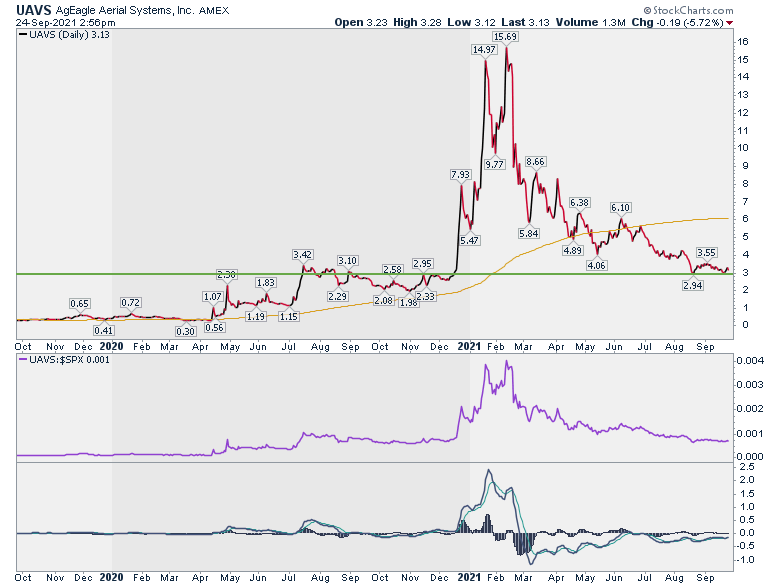
Task: Click the 16 value on price axis
Action: coord(743,42)
